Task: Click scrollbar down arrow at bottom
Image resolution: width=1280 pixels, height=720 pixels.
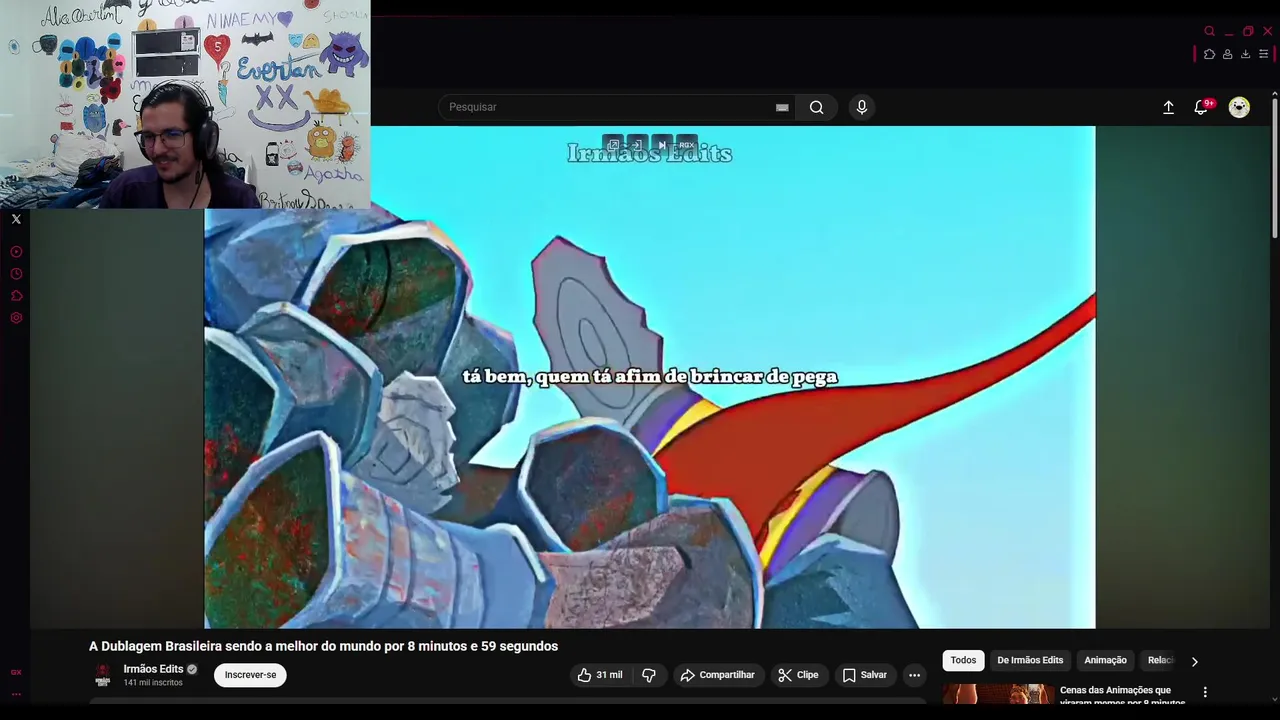Action: pyautogui.click(x=1274, y=700)
